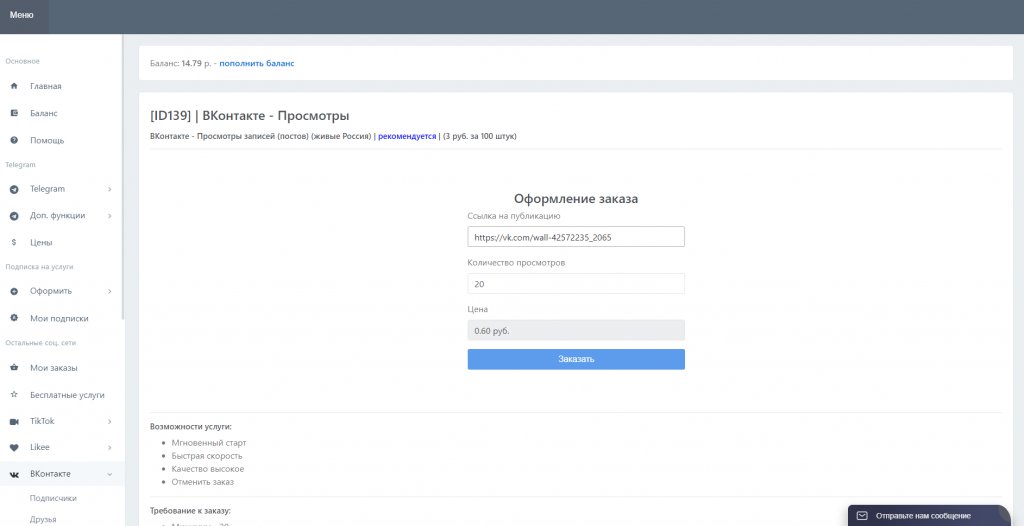Open the Отправьте нам сообщение chat widget
1024x526 pixels.
click(x=929, y=516)
